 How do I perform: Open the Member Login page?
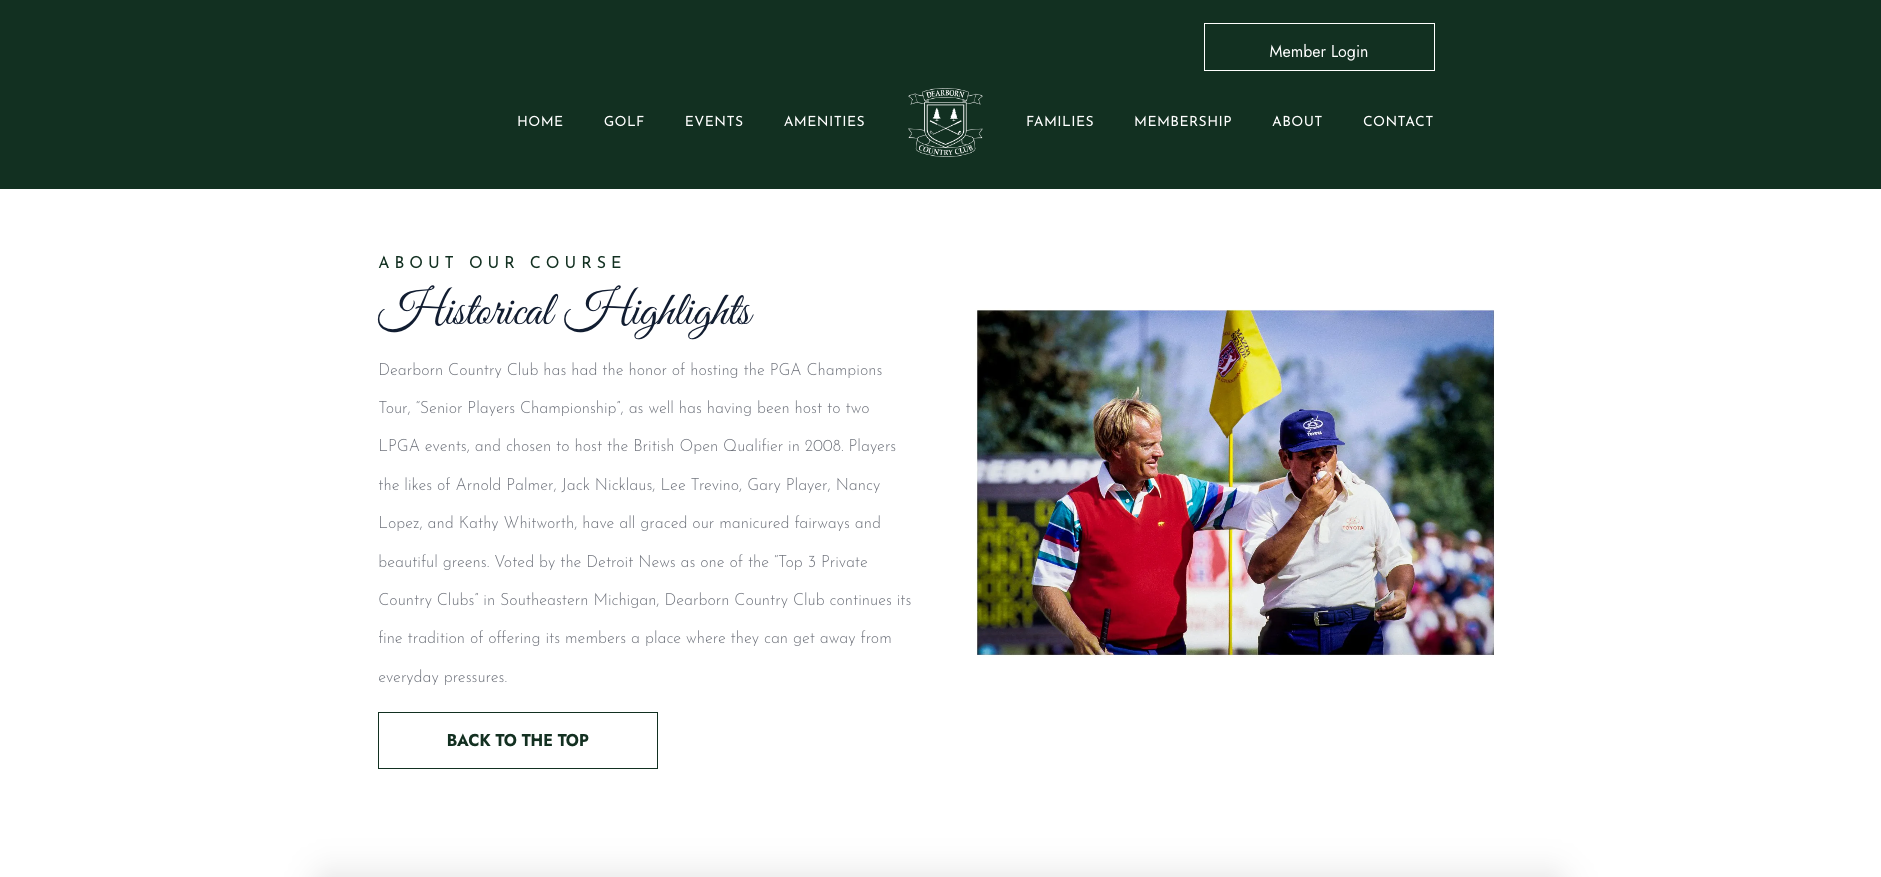tap(1319, 47)
